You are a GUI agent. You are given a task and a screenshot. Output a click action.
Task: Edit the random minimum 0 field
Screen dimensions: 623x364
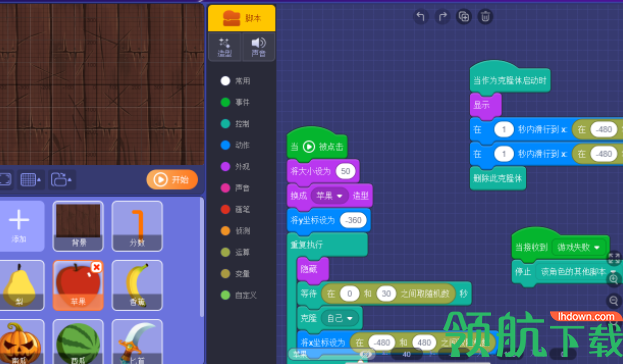(350, 294)
